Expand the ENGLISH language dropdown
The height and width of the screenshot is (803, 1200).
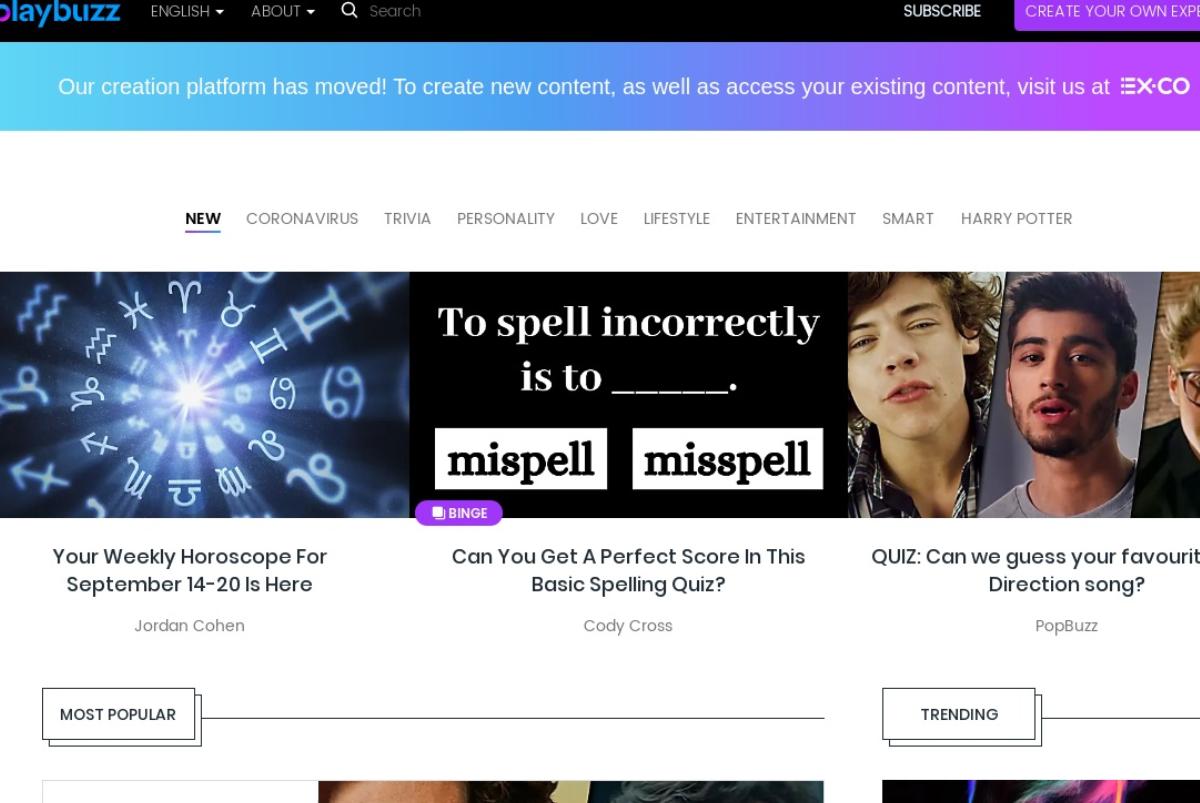(187, 11)
